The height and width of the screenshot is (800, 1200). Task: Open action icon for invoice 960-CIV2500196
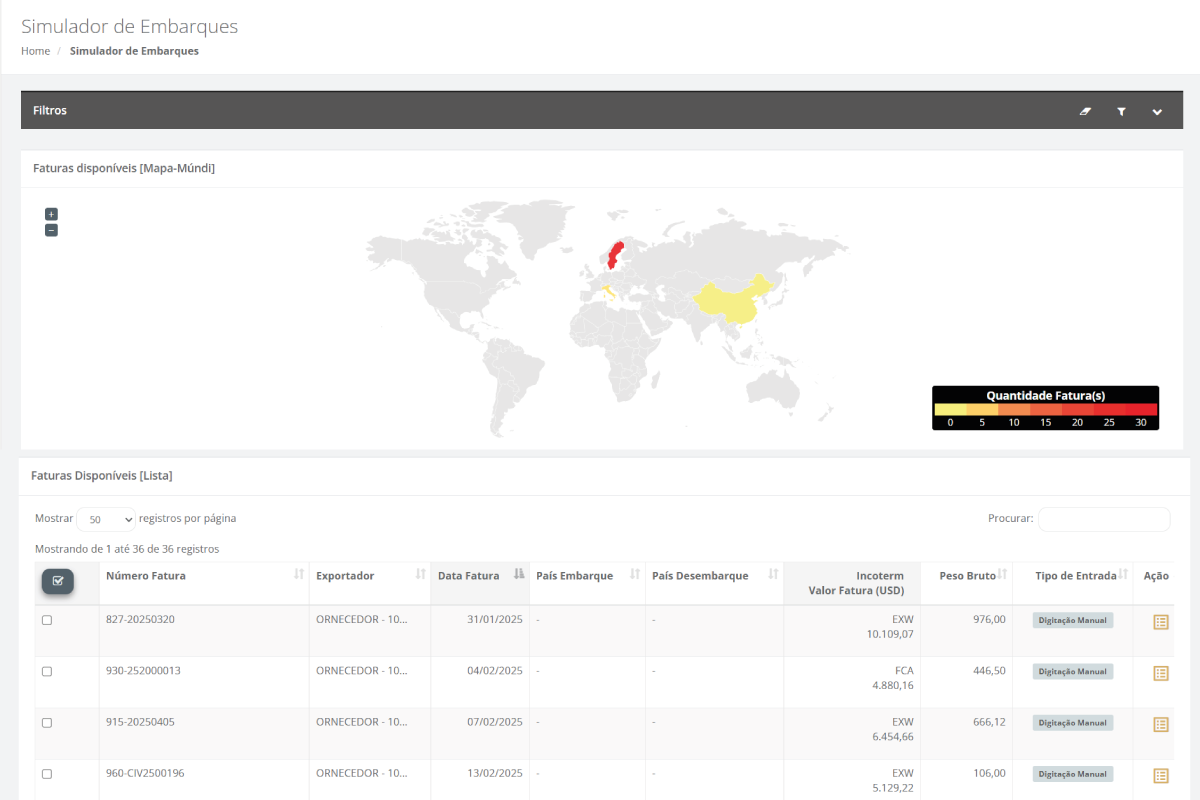(1160, 775)
